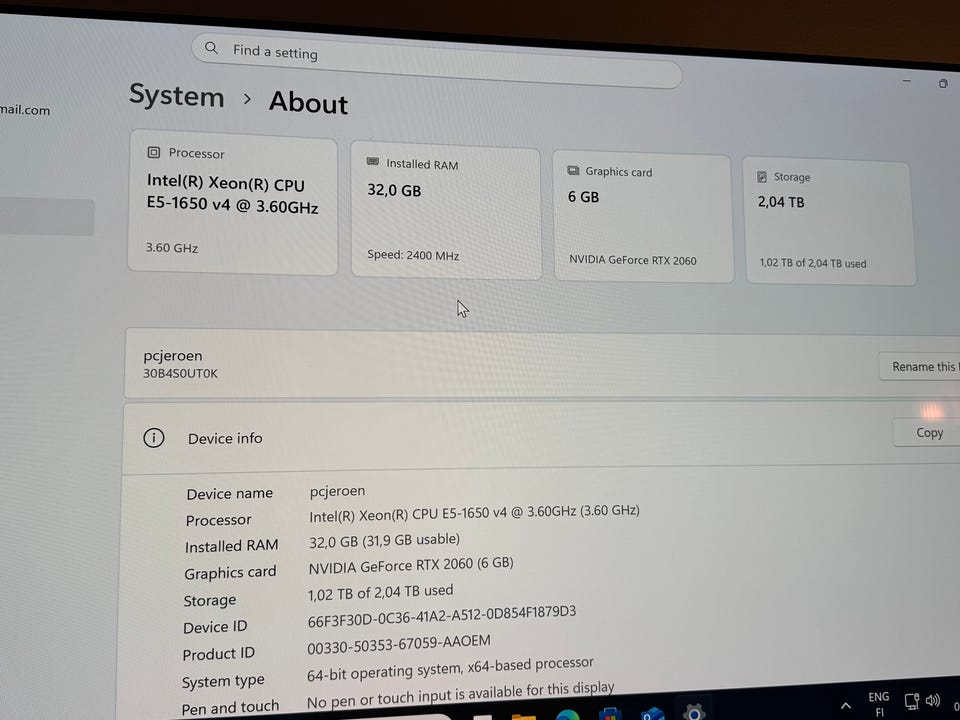The height and width of the screenshot is (720, 960).
Task: Open Settings from the taskbar gear icon
Action: click(694, 712)
